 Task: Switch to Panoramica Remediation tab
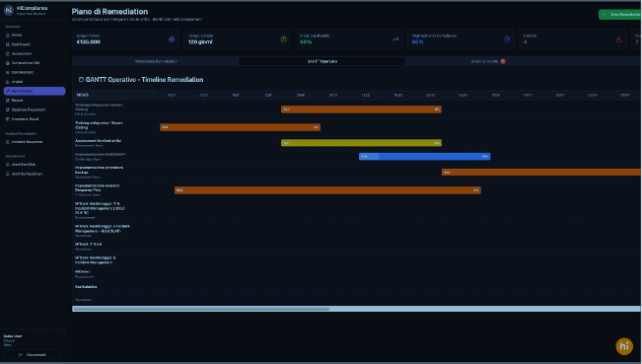(x=156, y=61)
